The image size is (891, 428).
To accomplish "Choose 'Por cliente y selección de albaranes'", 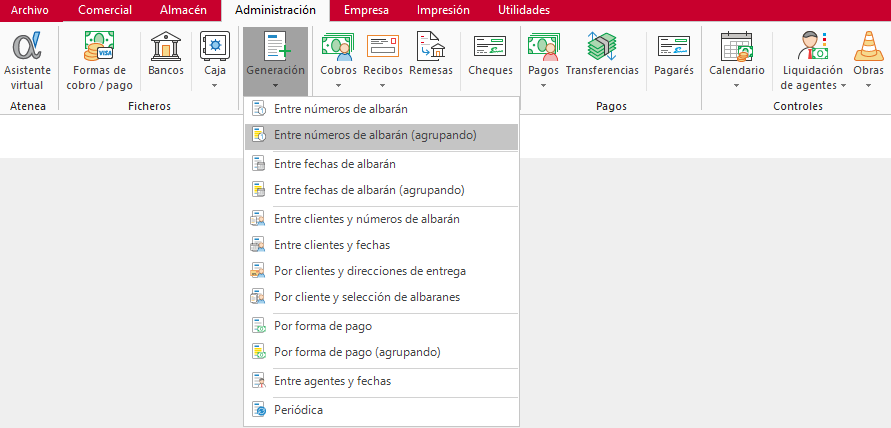I will (x=381, y=297).
